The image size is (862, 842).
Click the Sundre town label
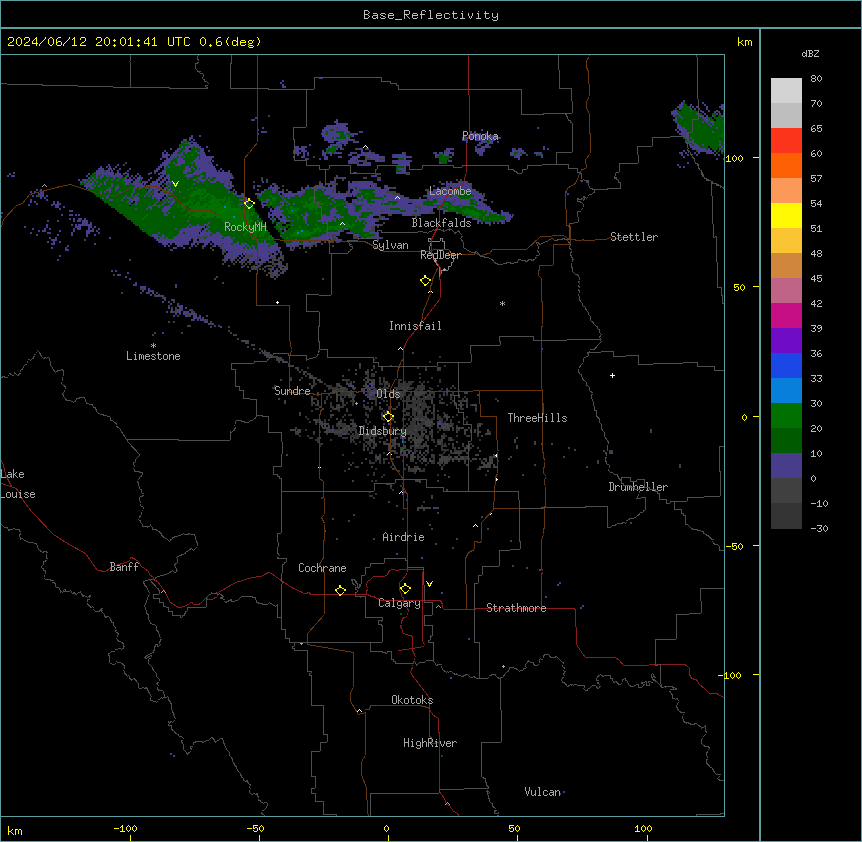click(292, 391)
